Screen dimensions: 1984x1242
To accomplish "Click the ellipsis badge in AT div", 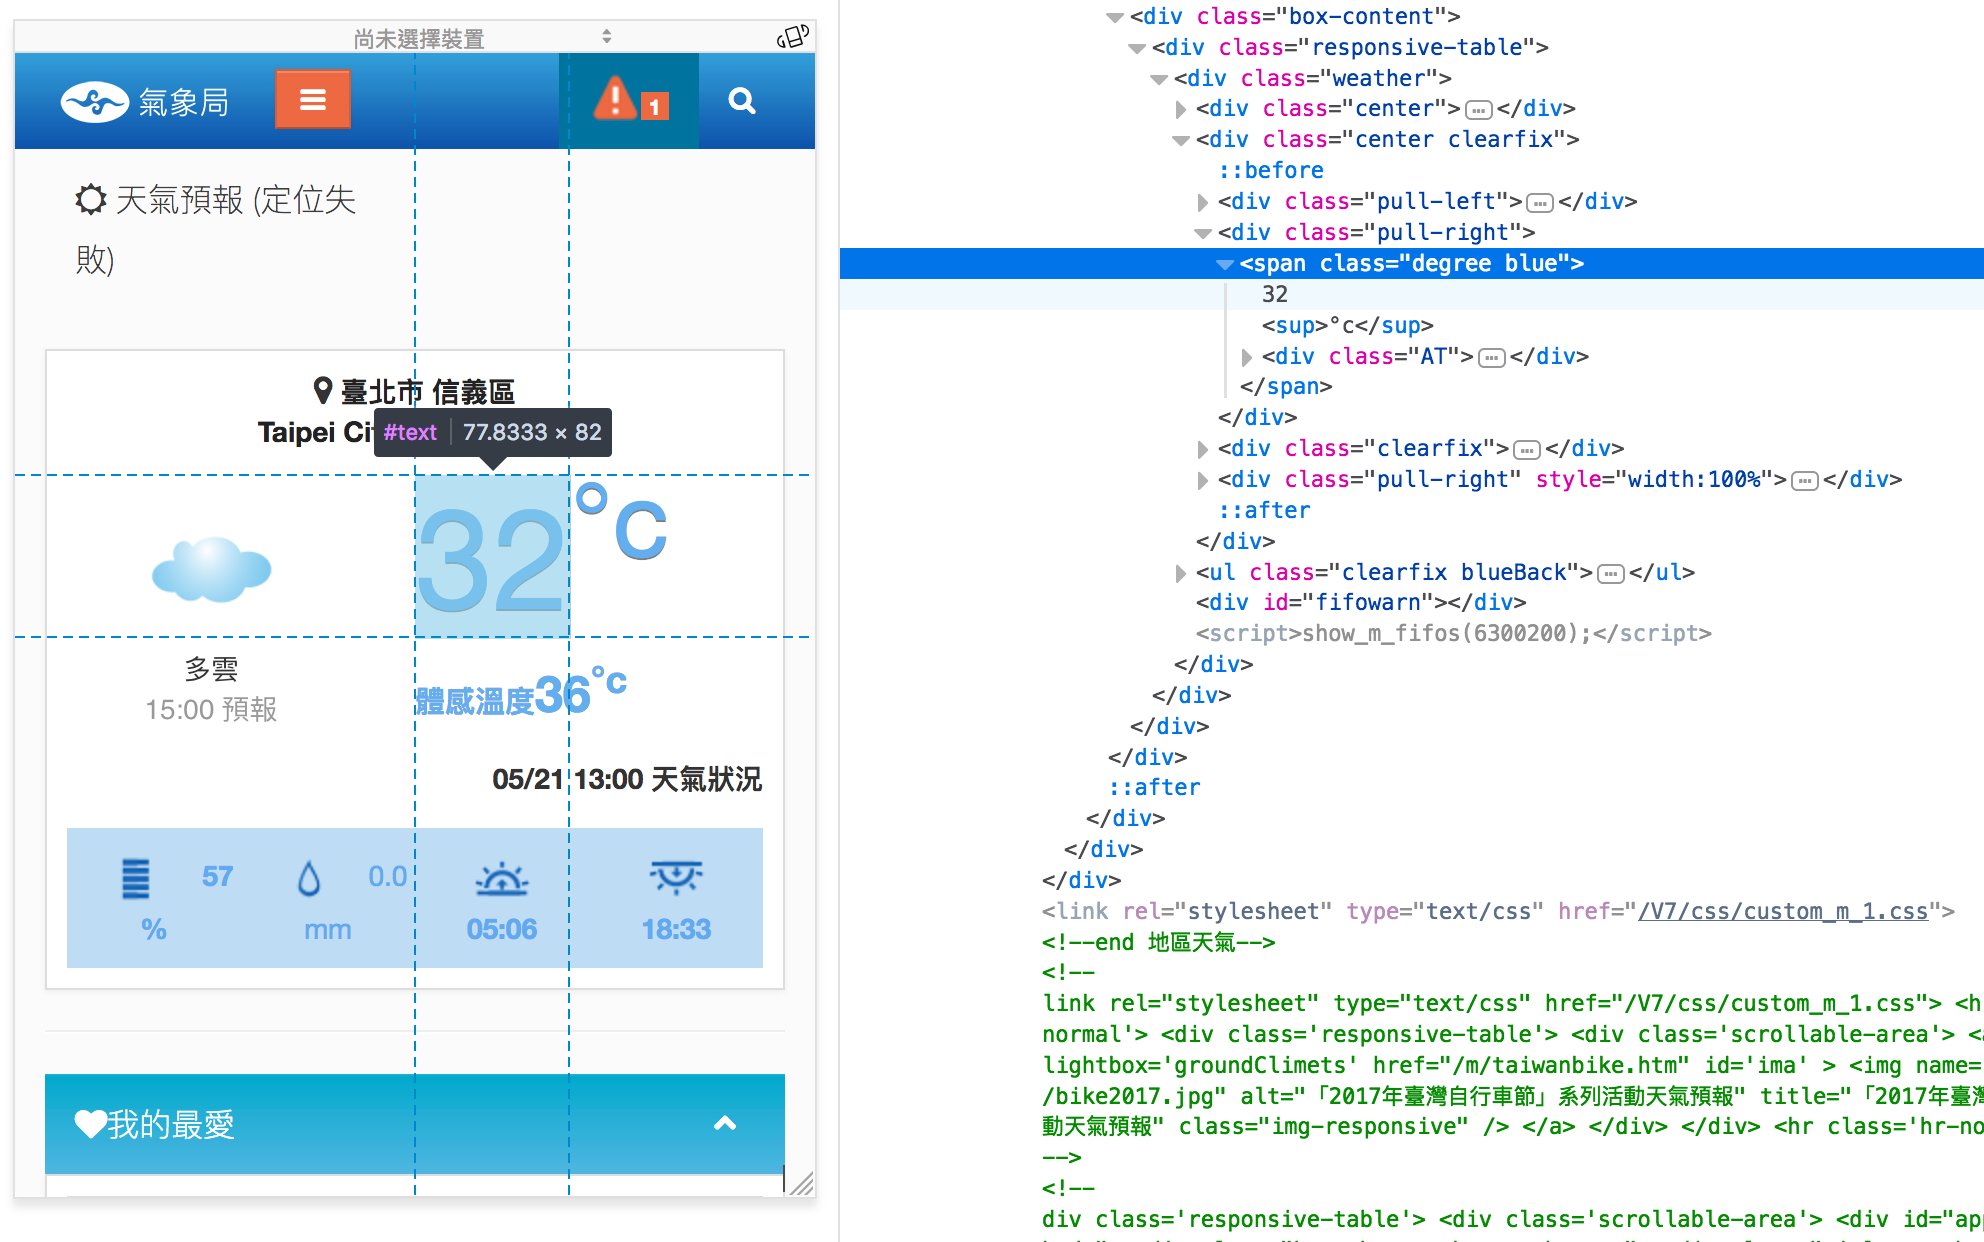I will point(1492,358).
